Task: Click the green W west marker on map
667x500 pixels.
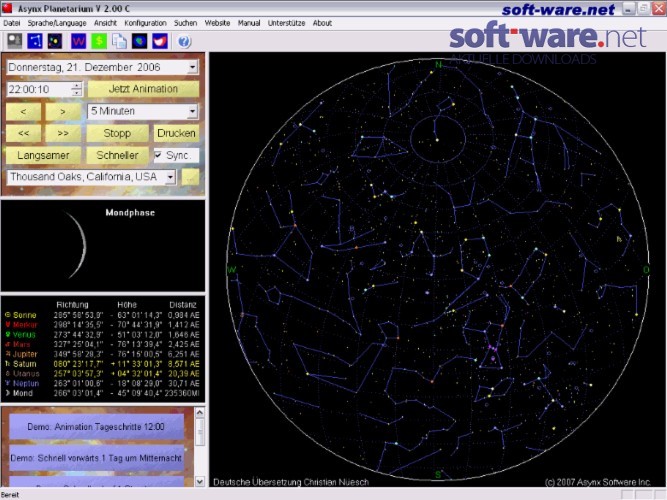Action: pyautogui.click(x=232, y=270)
